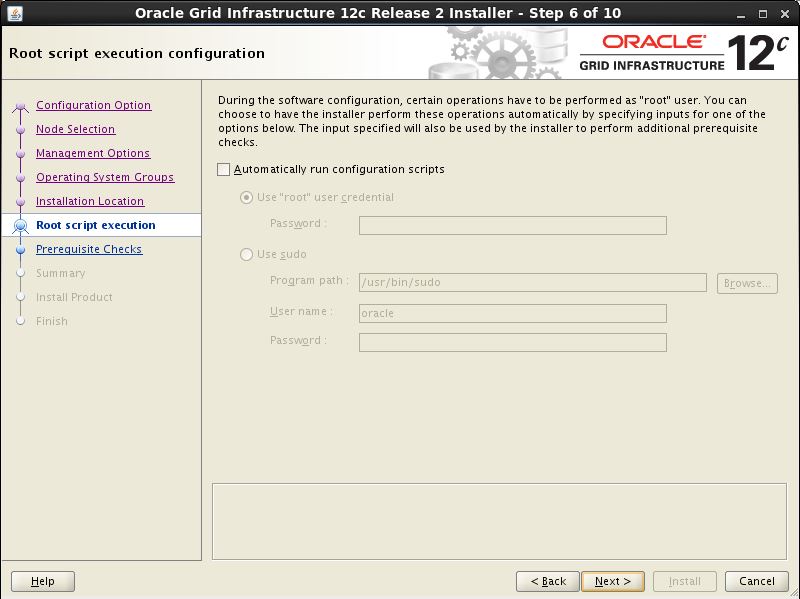Click the Java icon in the title bar
This screenshot has height=599, width=800.
click(15, 13)
